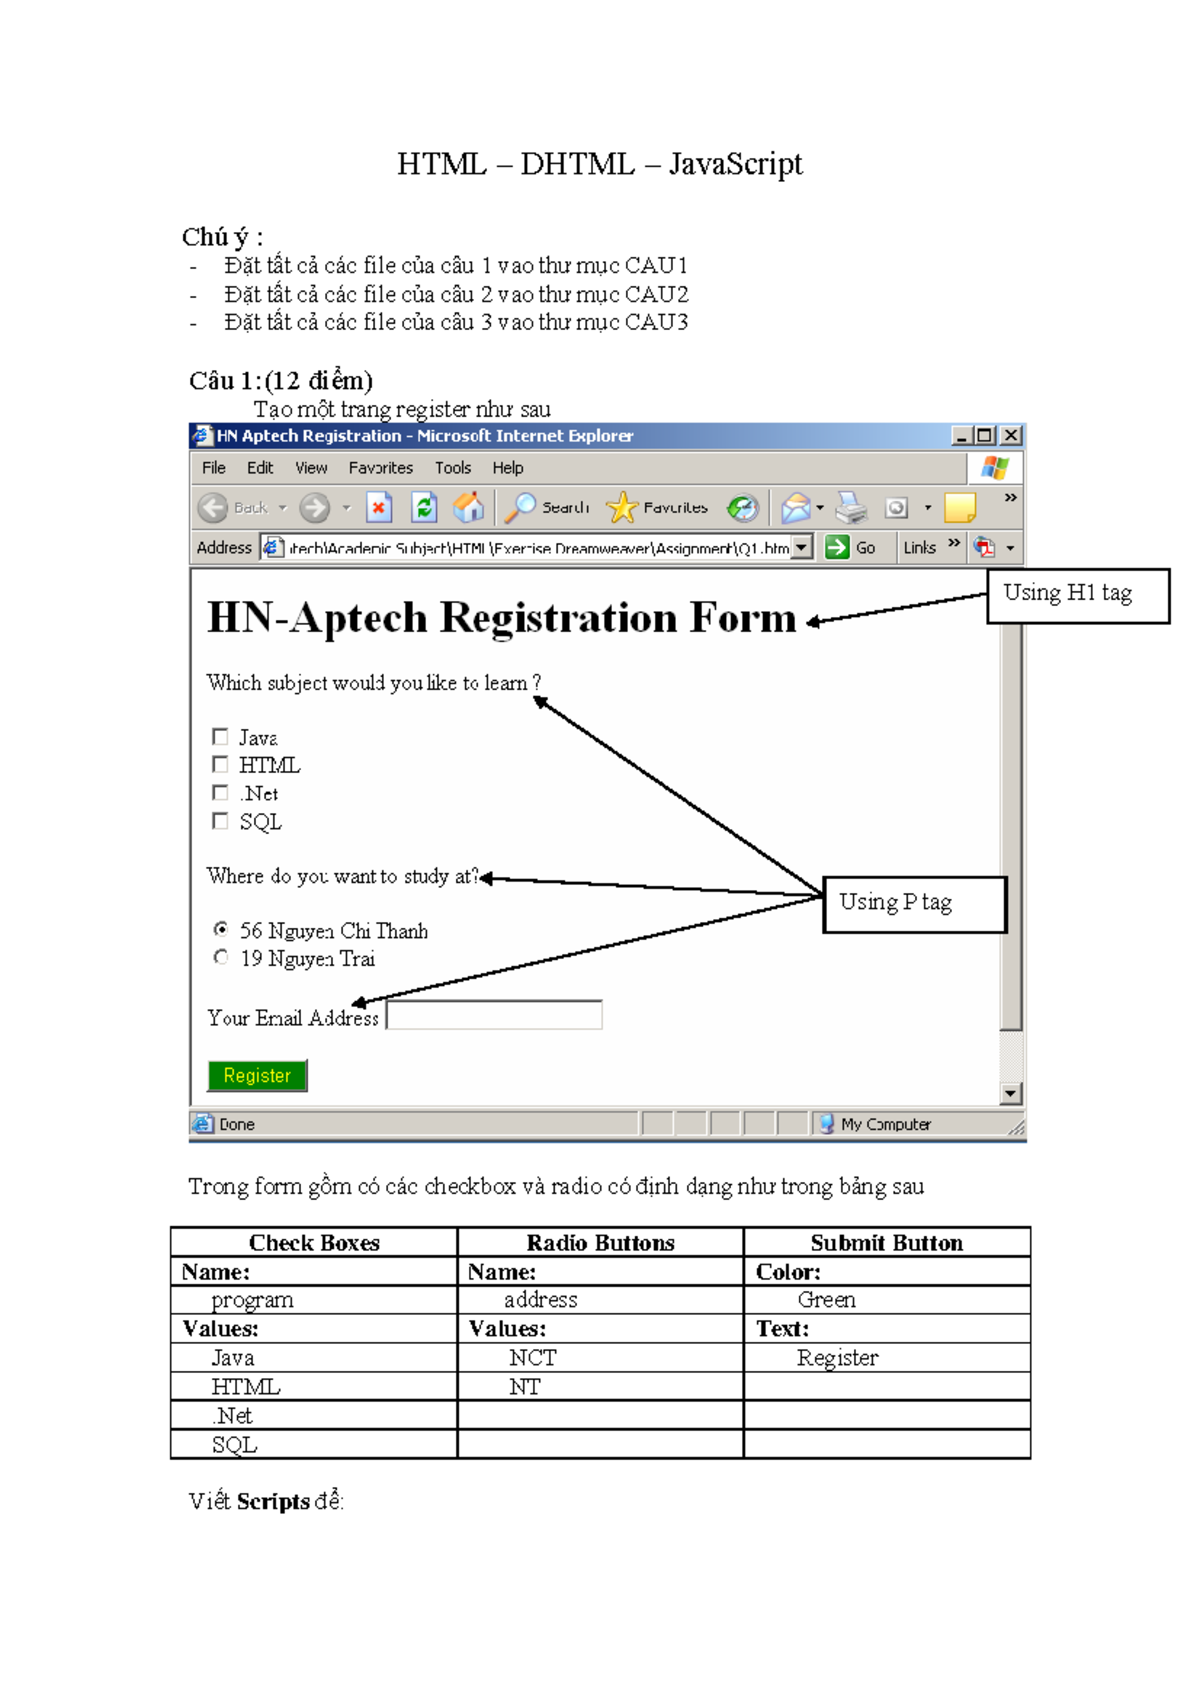
Task: Click the Refresh page icon
Action: coord(424,508)
